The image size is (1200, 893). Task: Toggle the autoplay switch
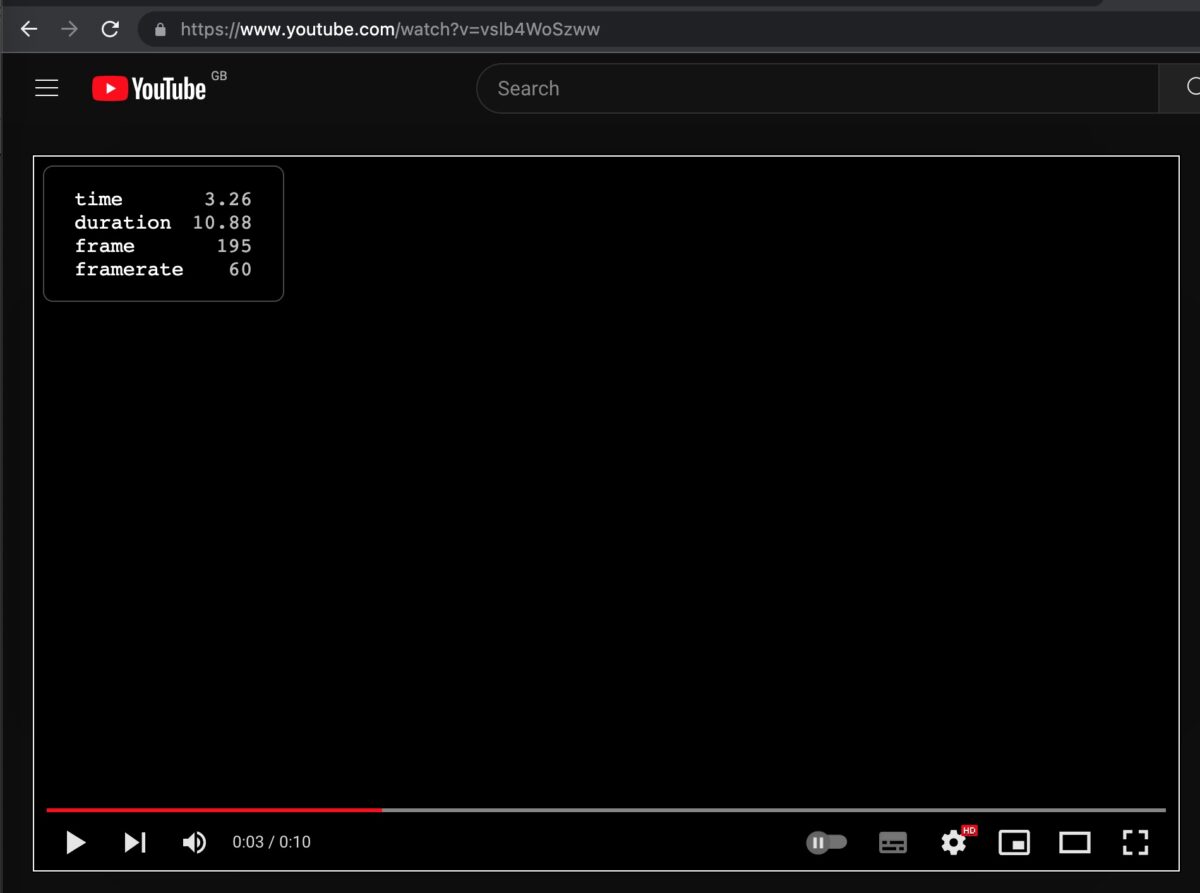[x=826, y=842]
